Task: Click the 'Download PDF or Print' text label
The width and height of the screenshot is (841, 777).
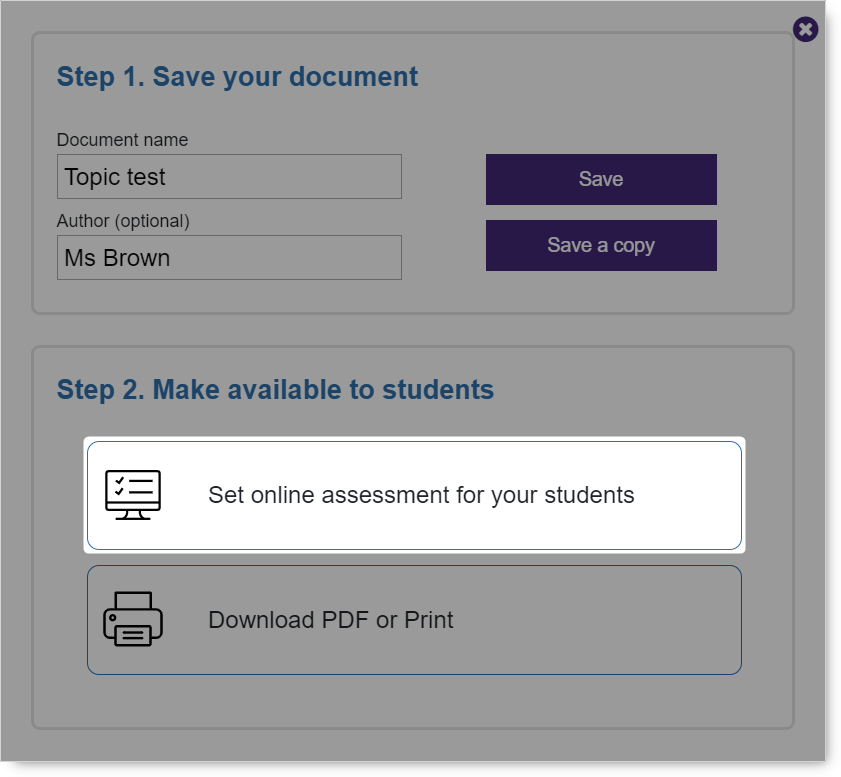Action: pos(330,620)
